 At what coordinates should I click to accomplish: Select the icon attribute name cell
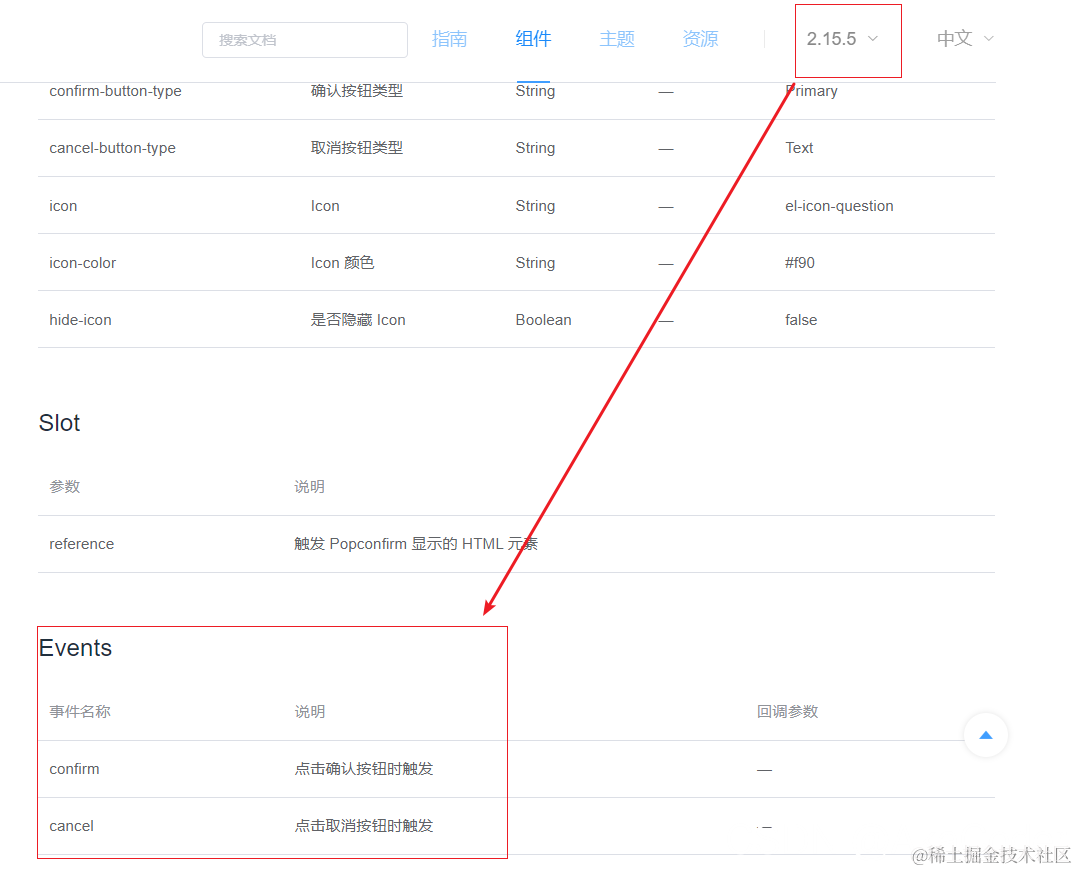click(63, 206)
